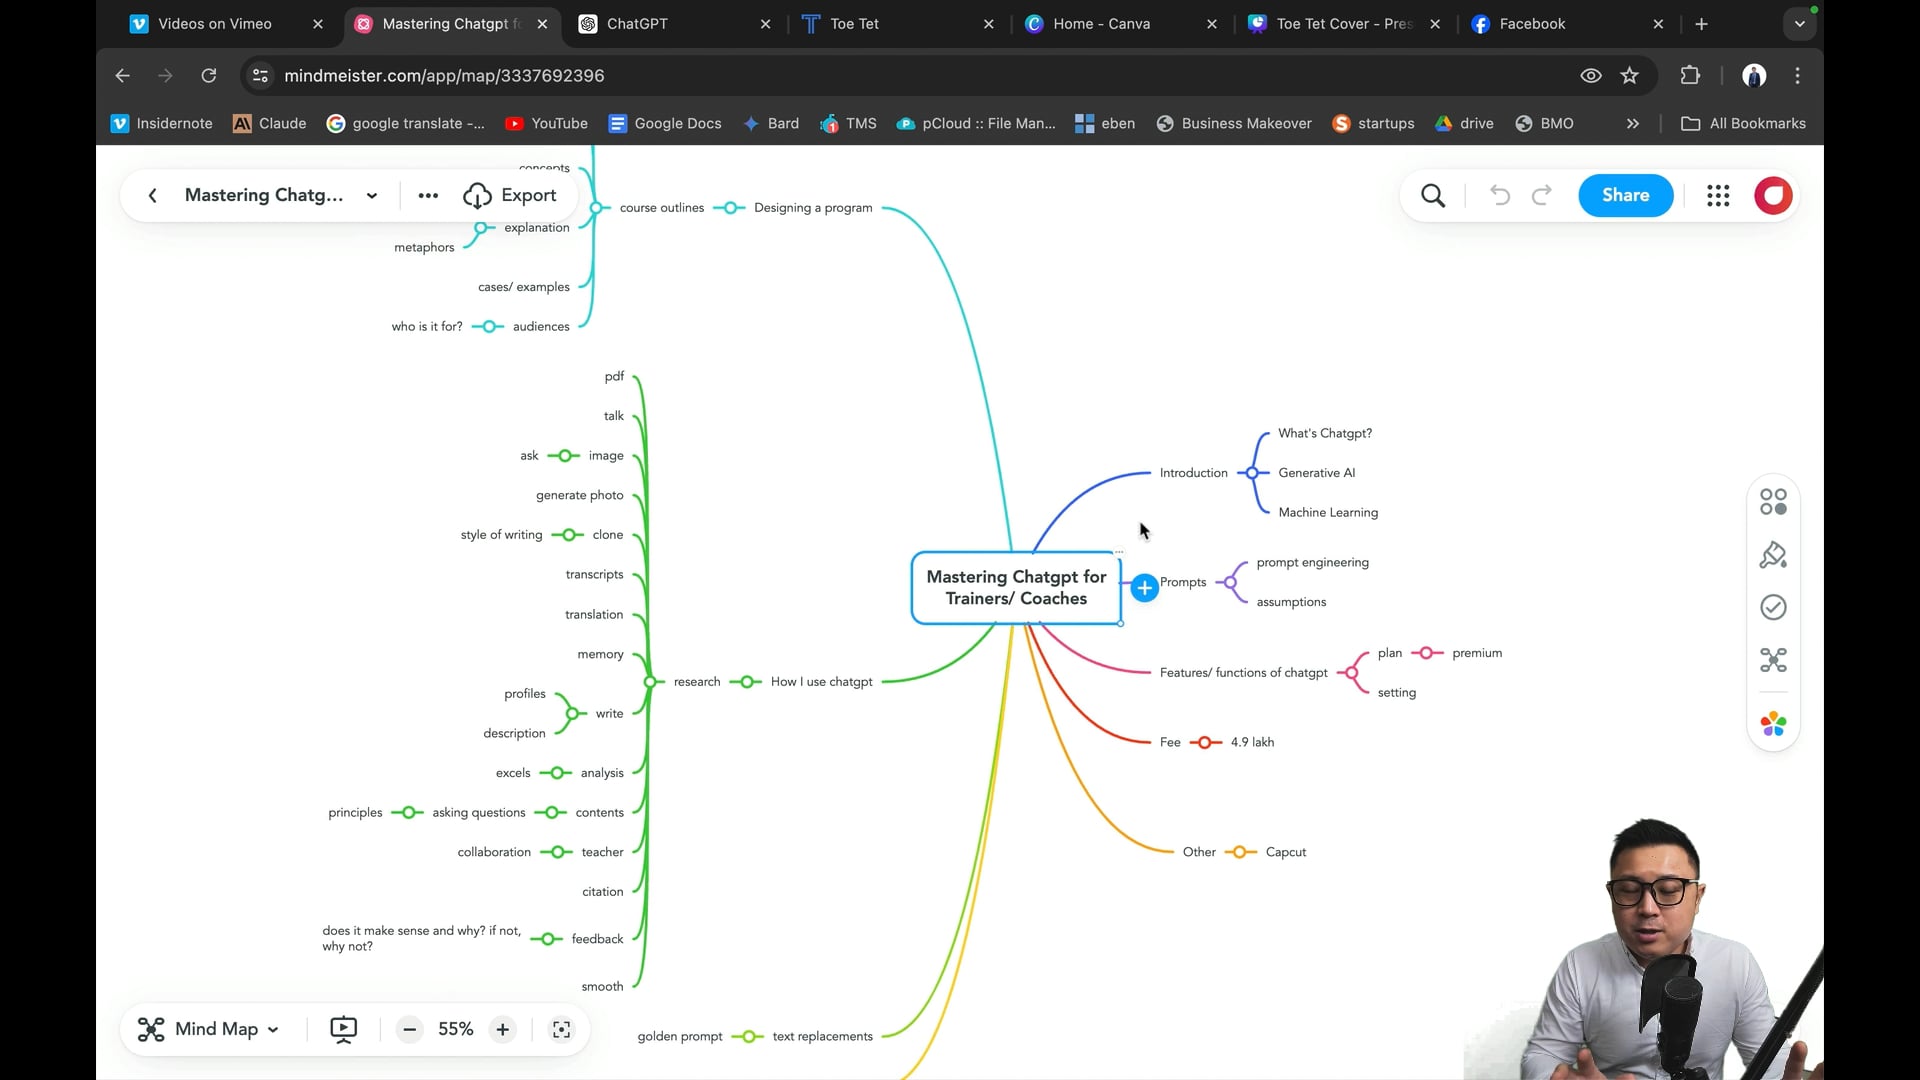
Task: Go back with the left chevron
Action: coord(152,196)
